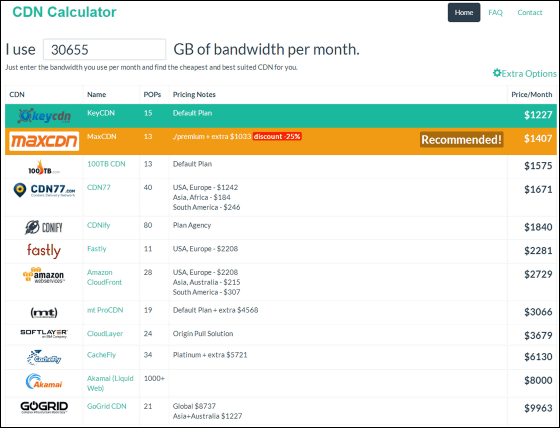
Task: Click the SoftLayer logo
Action: point(44,334)
